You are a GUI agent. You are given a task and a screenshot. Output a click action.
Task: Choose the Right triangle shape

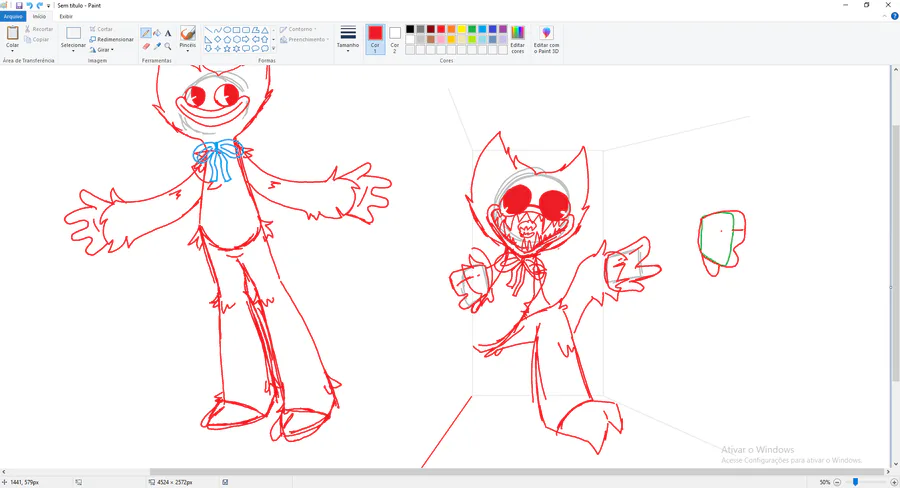(x=208, y=39)
